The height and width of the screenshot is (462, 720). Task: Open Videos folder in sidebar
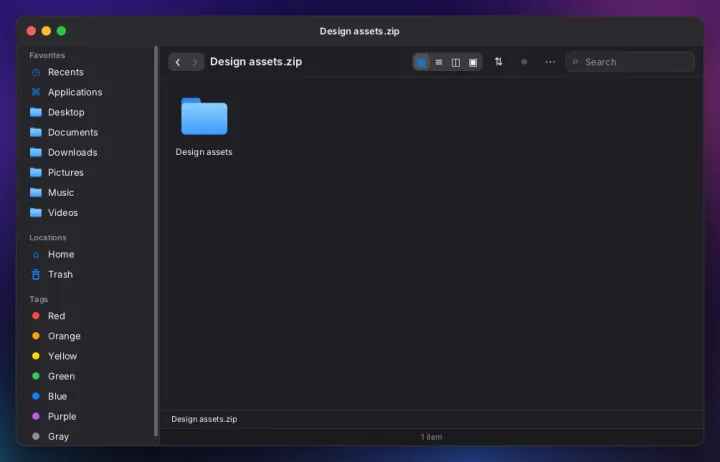click(89, 213)
